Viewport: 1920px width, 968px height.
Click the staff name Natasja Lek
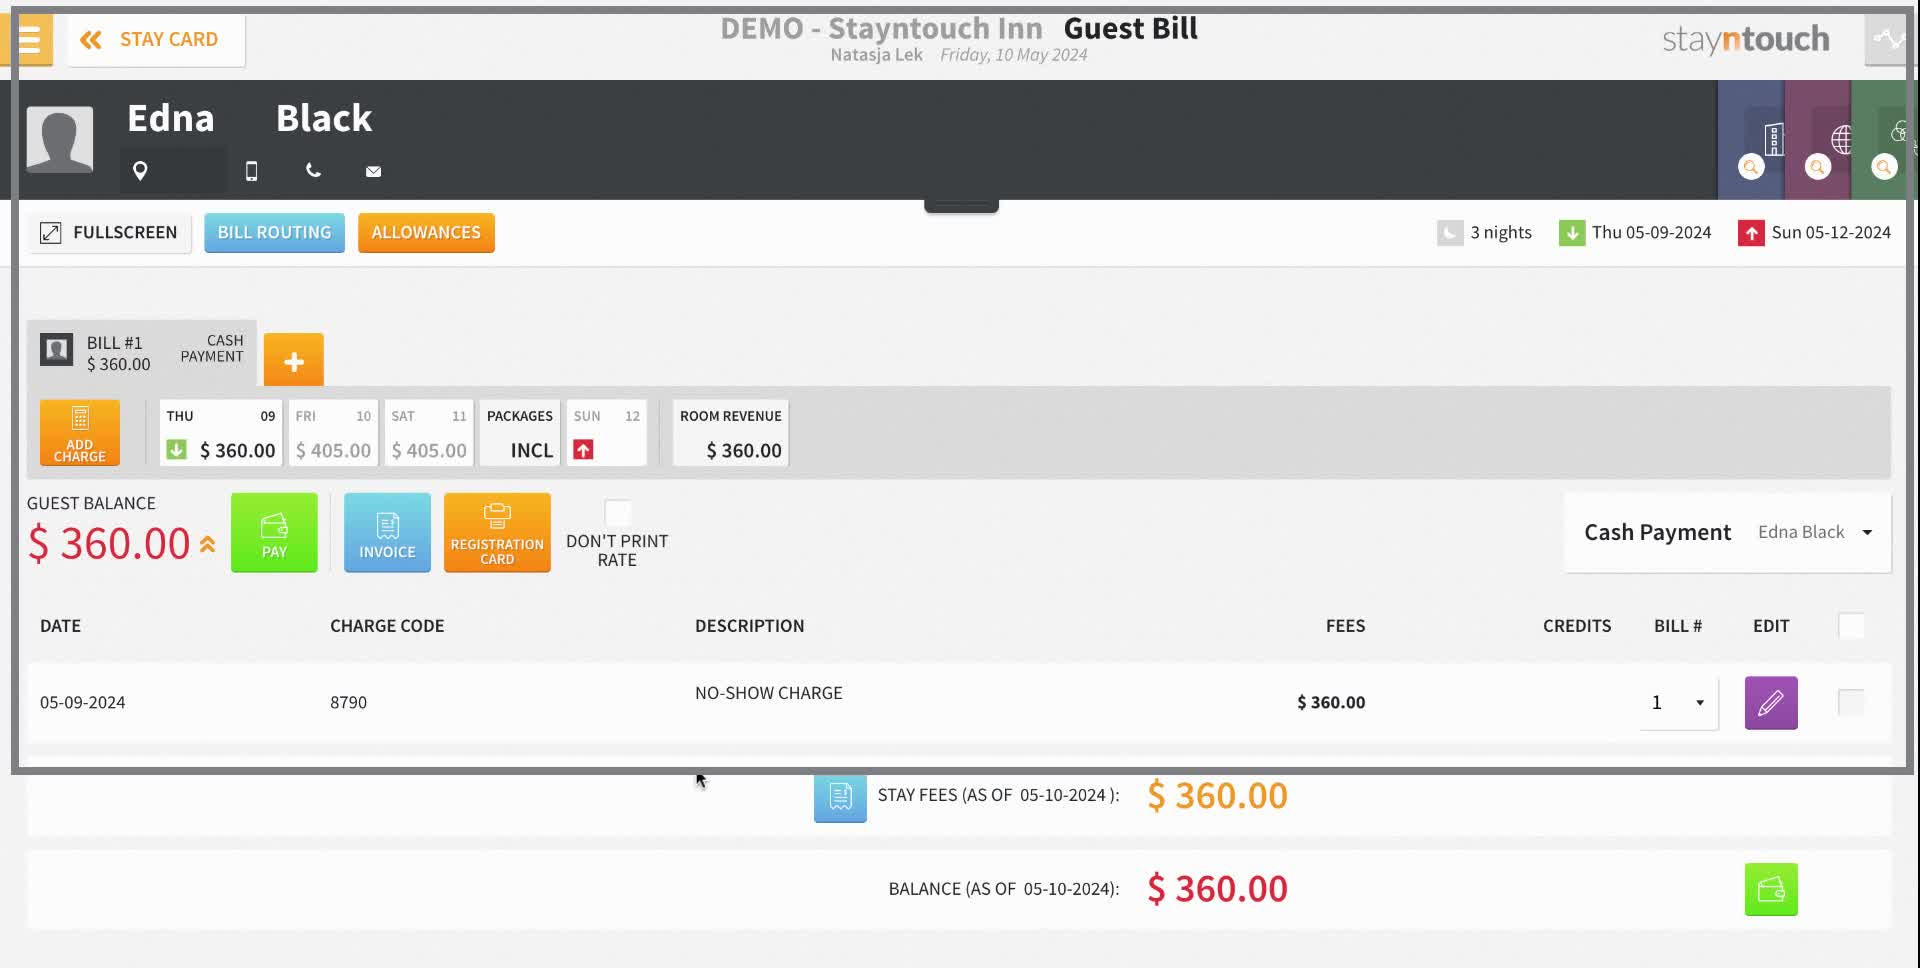click(876, 55)
